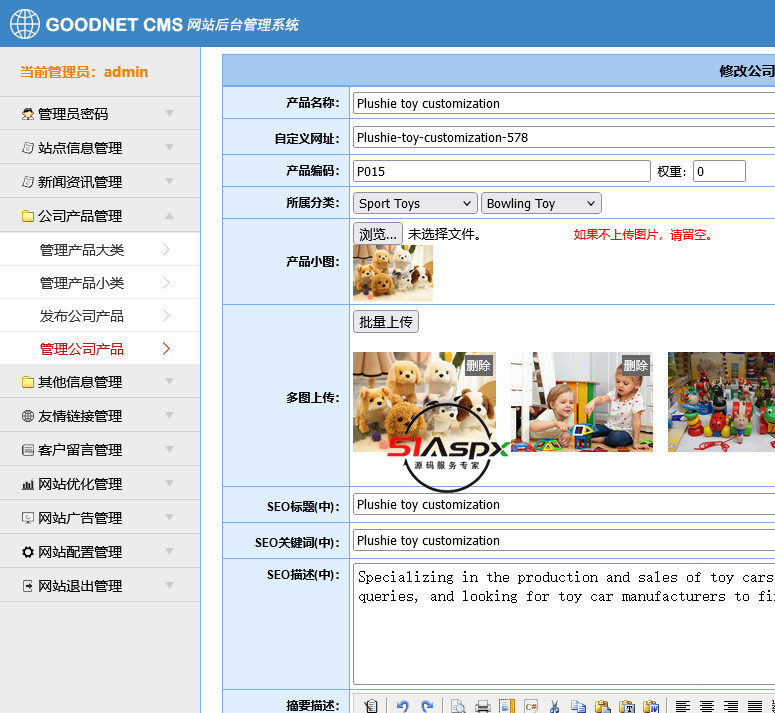Expand the 站点信息管理 menu arrow
775x713 pixels.
(170, 147)
